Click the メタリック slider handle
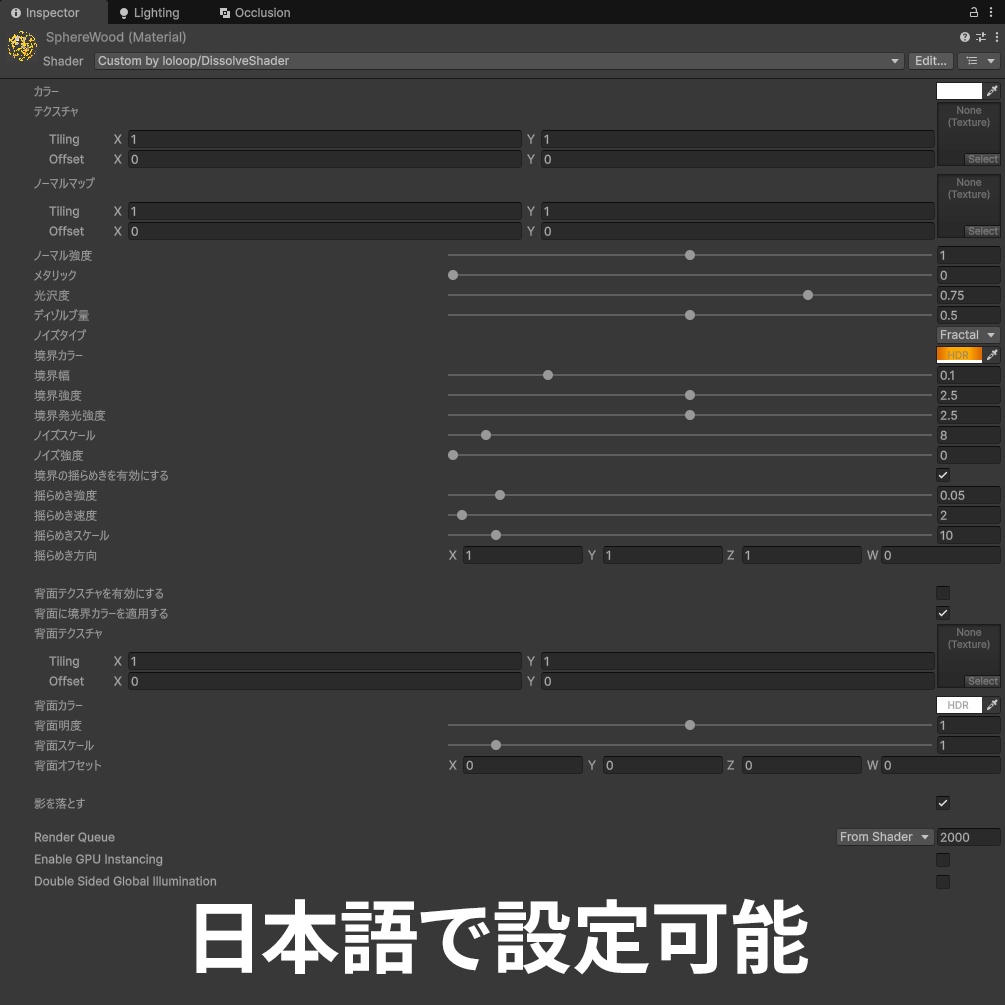 tap(452, 275)
